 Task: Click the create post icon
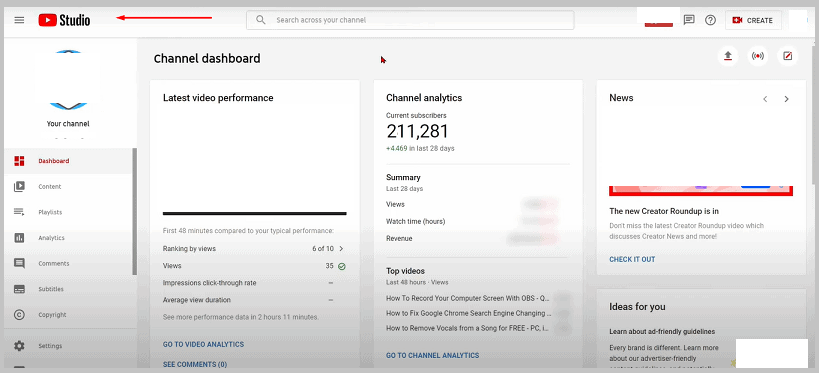click(788, 56)
